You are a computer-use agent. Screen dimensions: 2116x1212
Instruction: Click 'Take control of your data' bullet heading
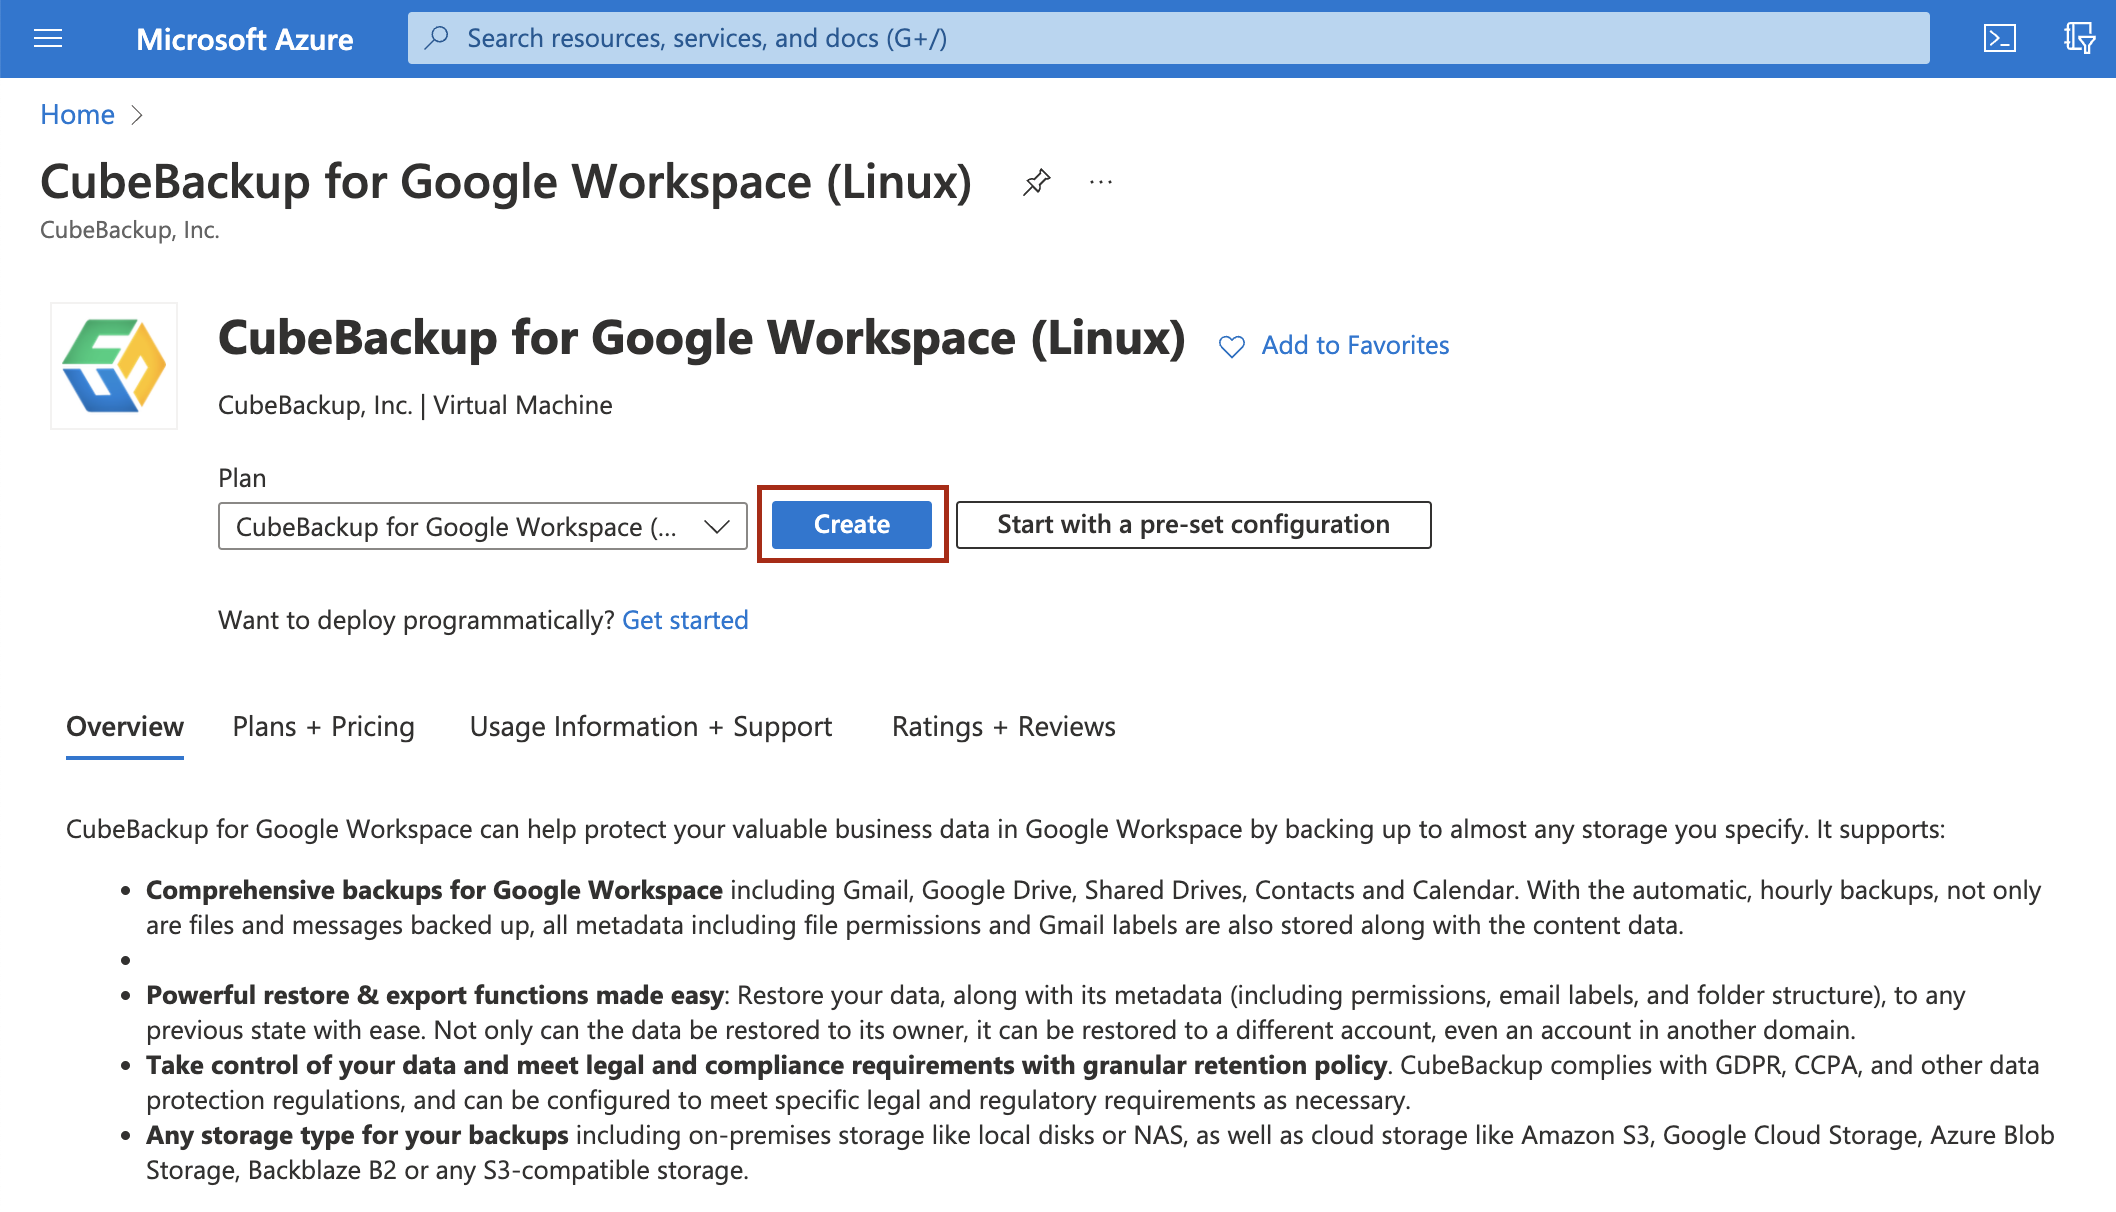pos(766,1065)
